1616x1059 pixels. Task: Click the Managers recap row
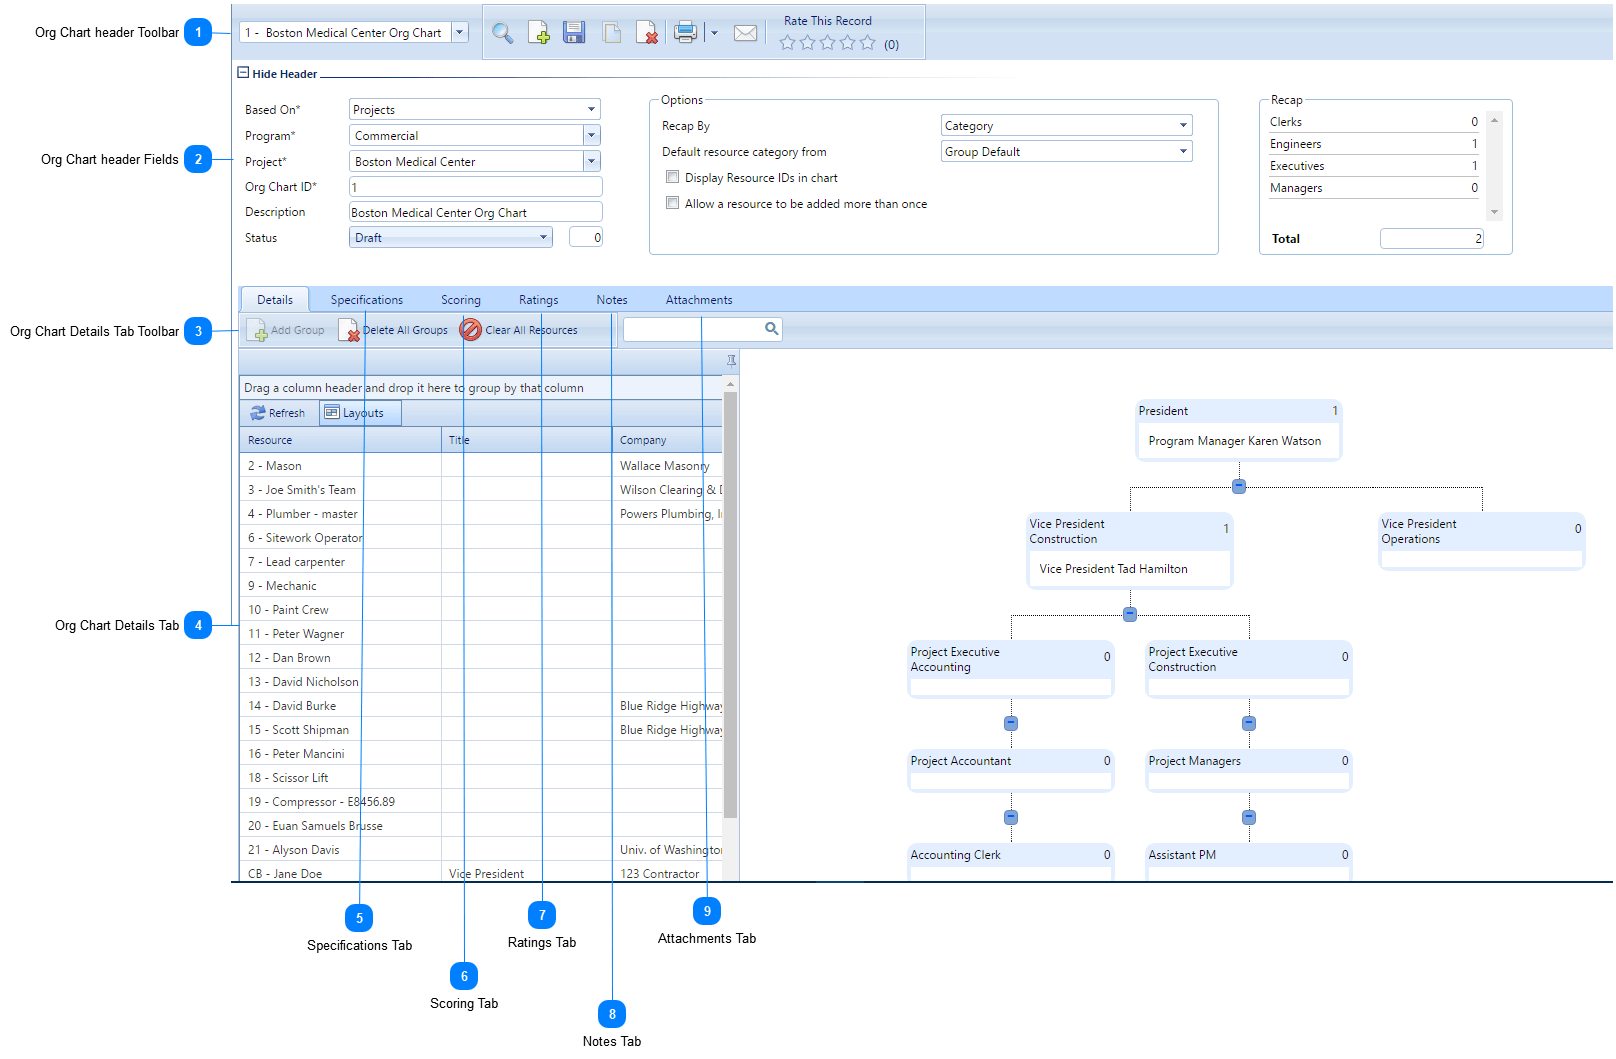coord(1373,188)
